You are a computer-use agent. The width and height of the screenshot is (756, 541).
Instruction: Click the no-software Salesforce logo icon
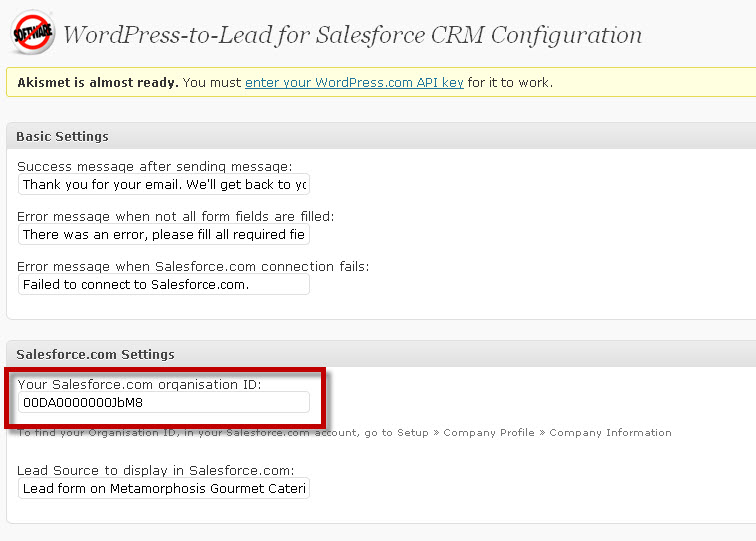(x=32, y=33)
